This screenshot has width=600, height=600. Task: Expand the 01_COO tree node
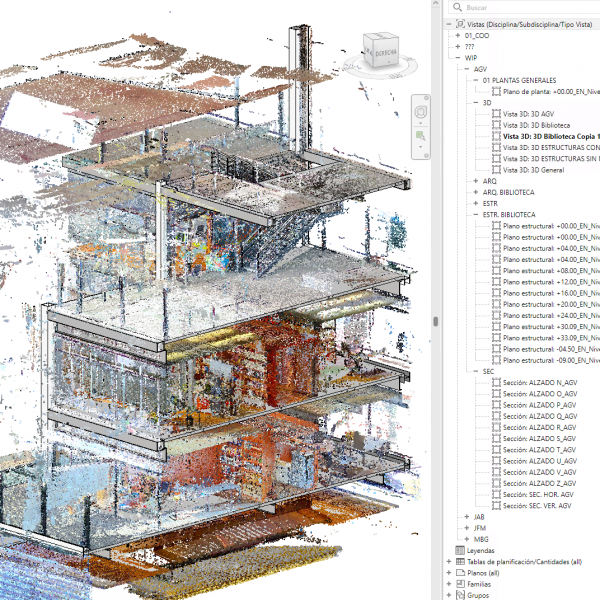pos(457,35)
